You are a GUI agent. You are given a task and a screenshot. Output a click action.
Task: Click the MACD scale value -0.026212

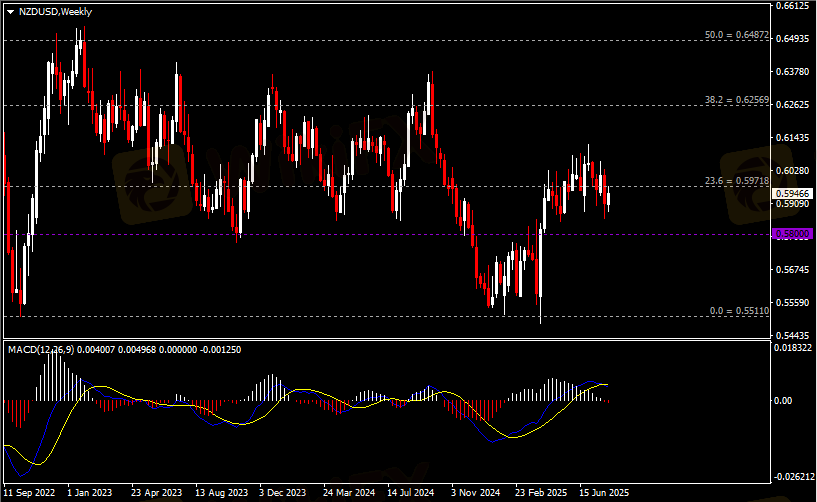(792, 477)
